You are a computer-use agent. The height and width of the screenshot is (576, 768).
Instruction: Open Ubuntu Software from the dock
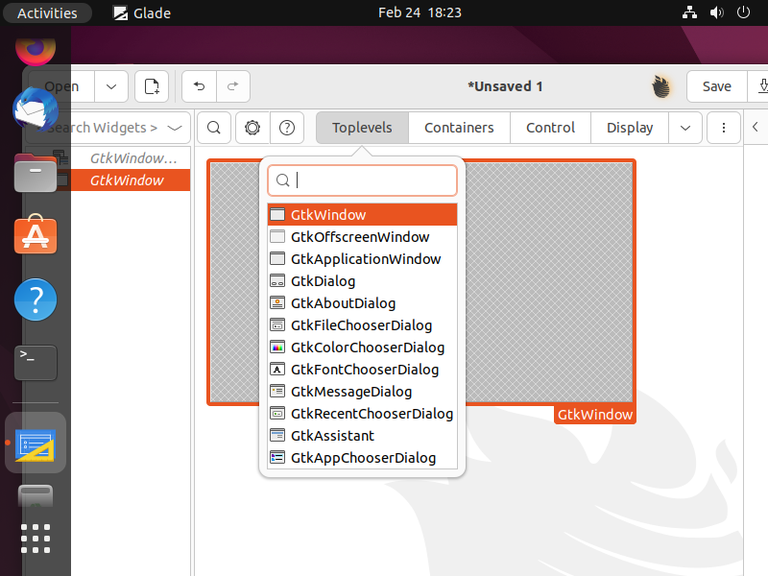[x=35, y=236]
